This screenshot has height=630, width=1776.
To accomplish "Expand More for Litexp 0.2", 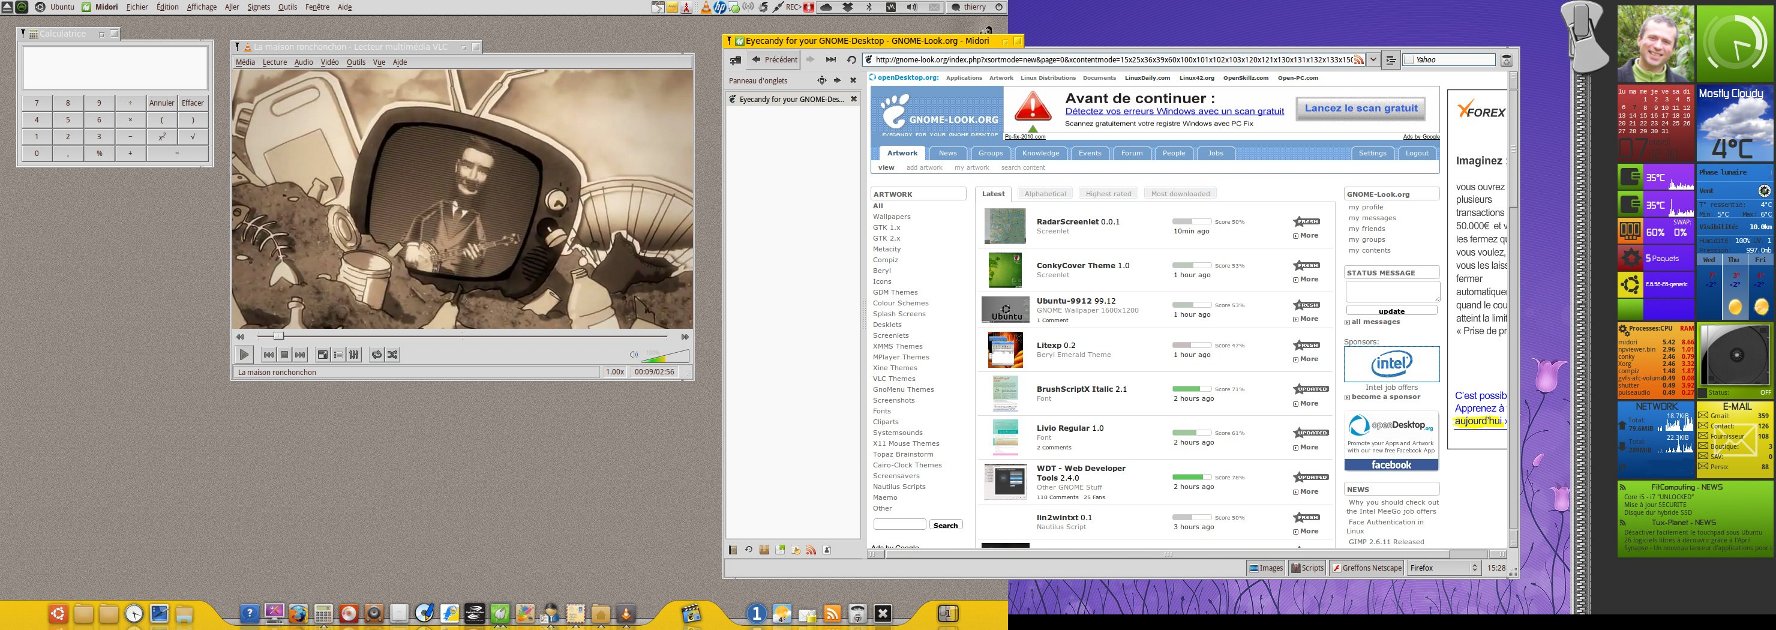I will point(1306,359).
